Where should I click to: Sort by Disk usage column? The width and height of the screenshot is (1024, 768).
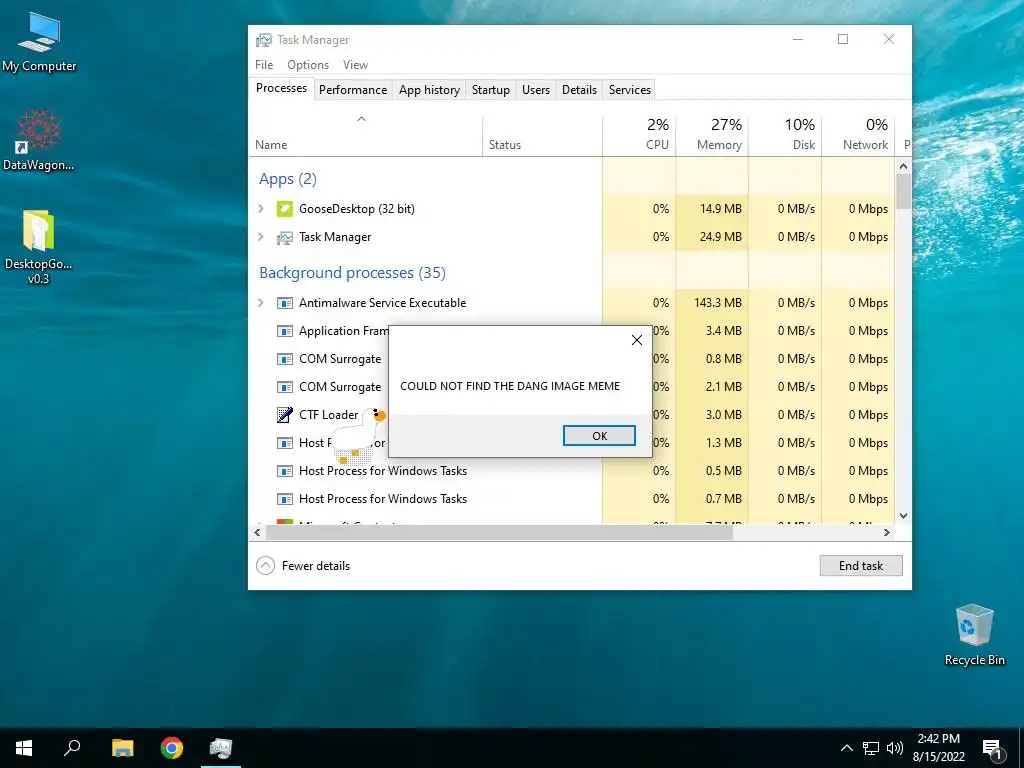tap(785, 136)
